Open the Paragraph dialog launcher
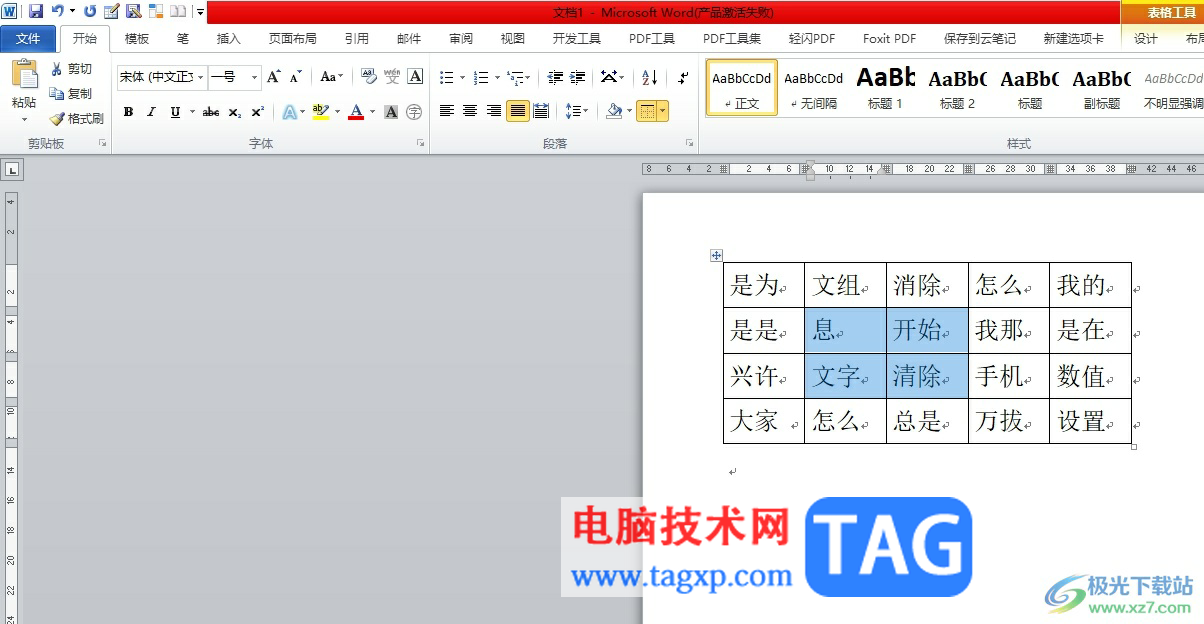1204x624 pixels. click(690, 144)
